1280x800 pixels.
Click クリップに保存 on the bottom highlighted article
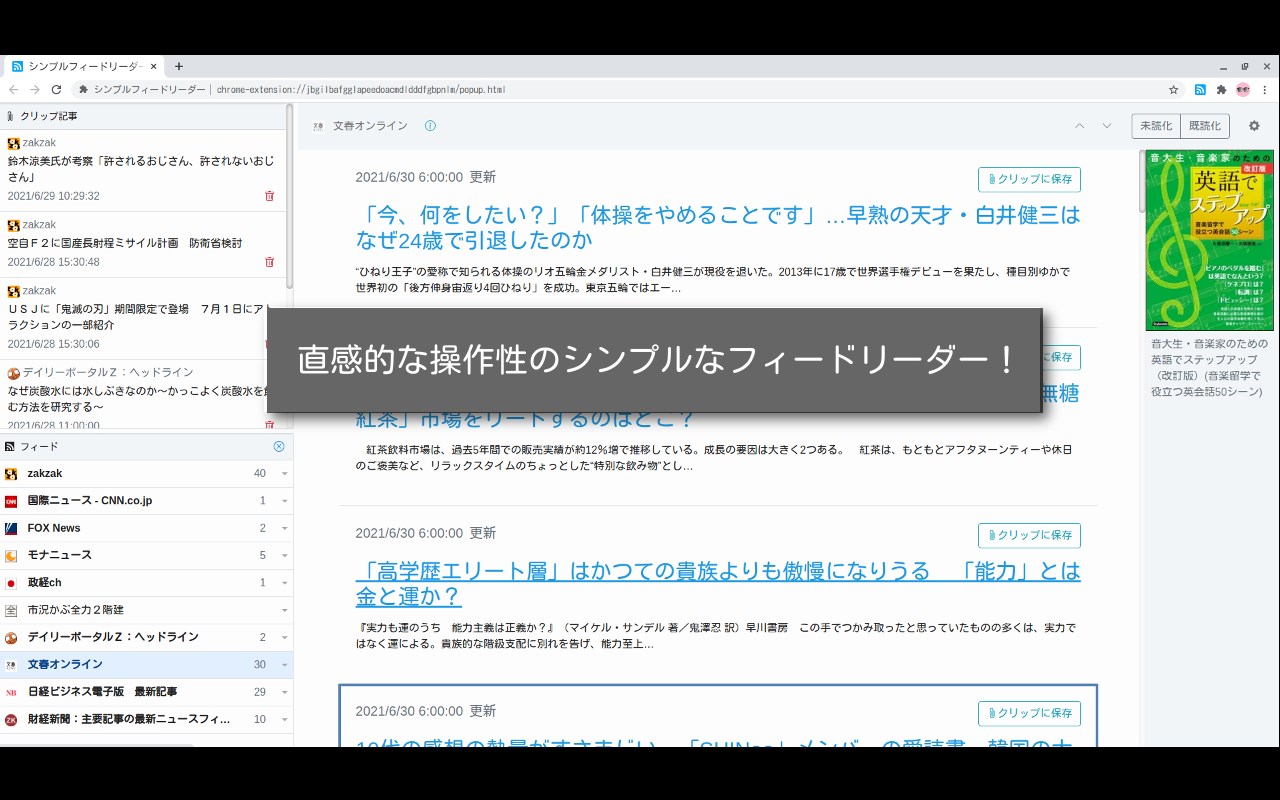click(1029, 713)
